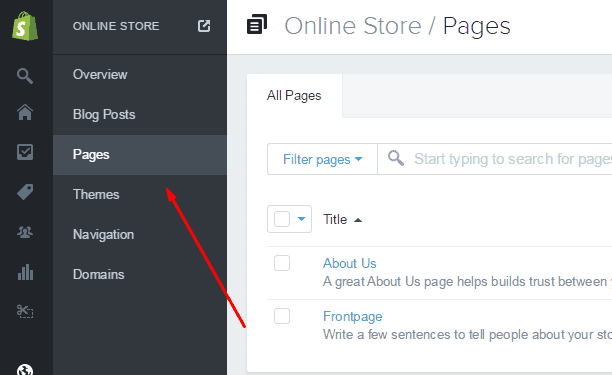Click the Frontpage description text
Screen dimensions: 612x375
coord(467,335)
